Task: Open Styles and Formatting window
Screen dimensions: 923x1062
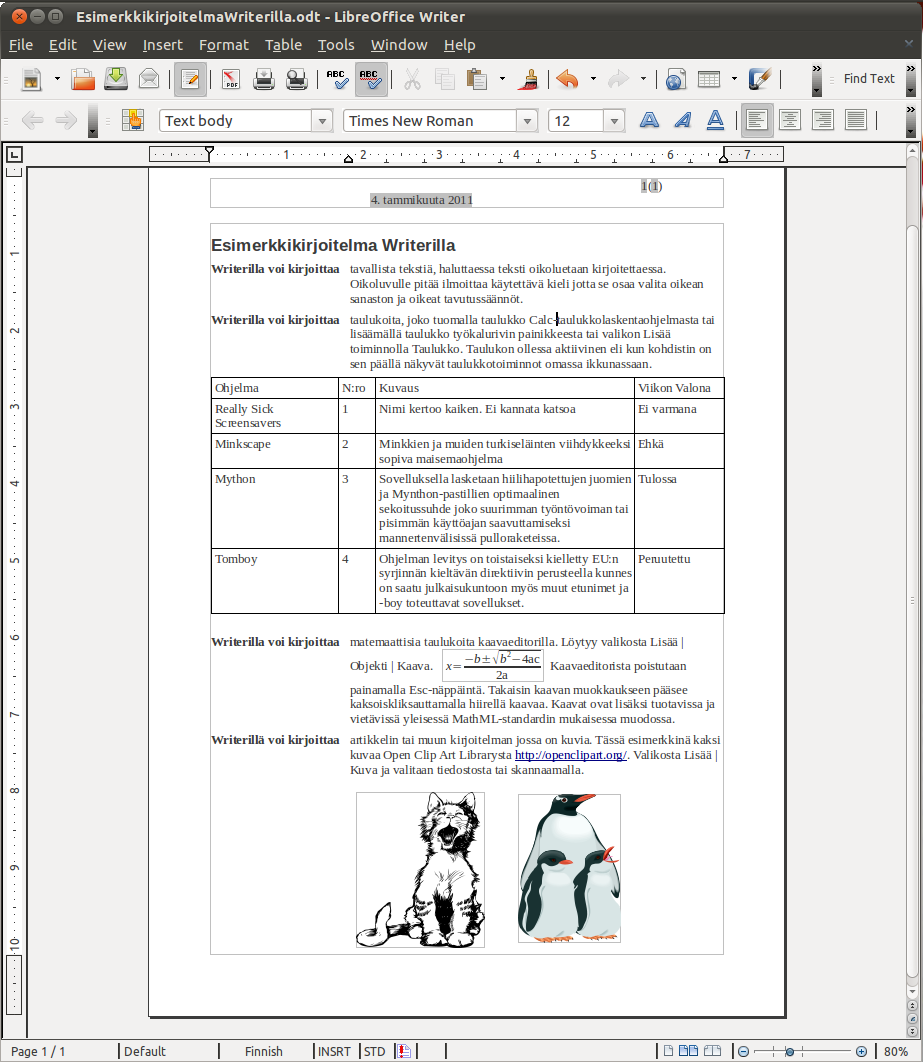Action: (133, 121)
